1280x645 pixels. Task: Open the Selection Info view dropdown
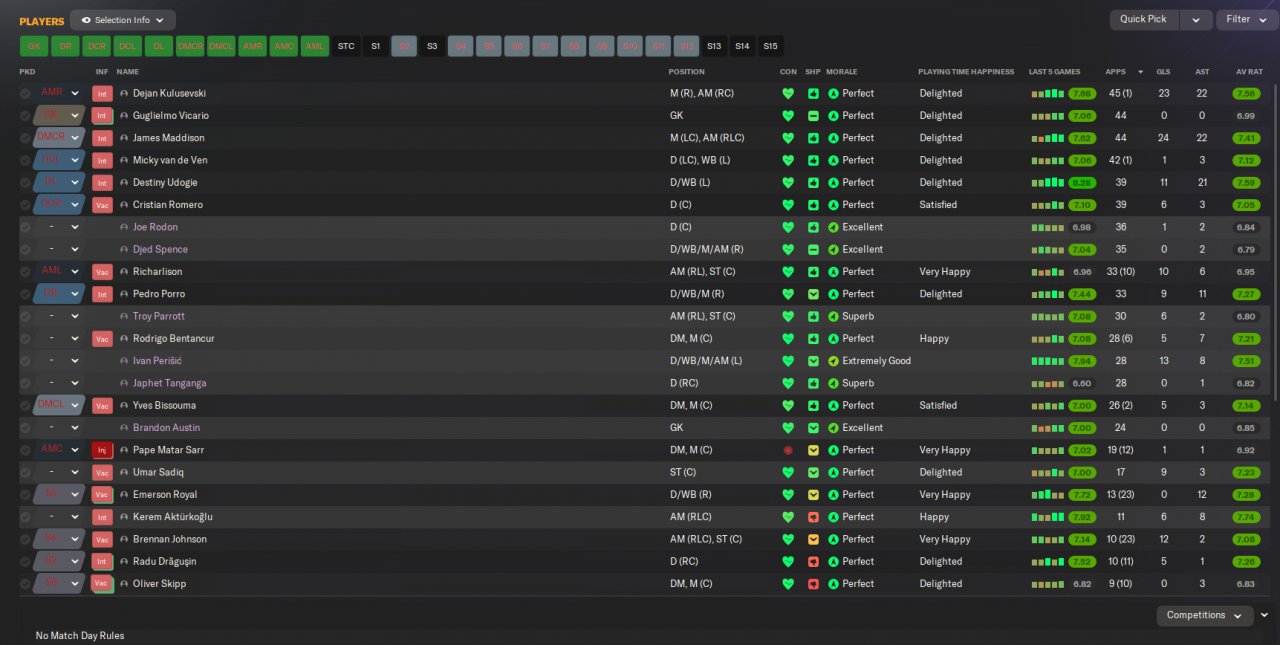tap(123, 20)
